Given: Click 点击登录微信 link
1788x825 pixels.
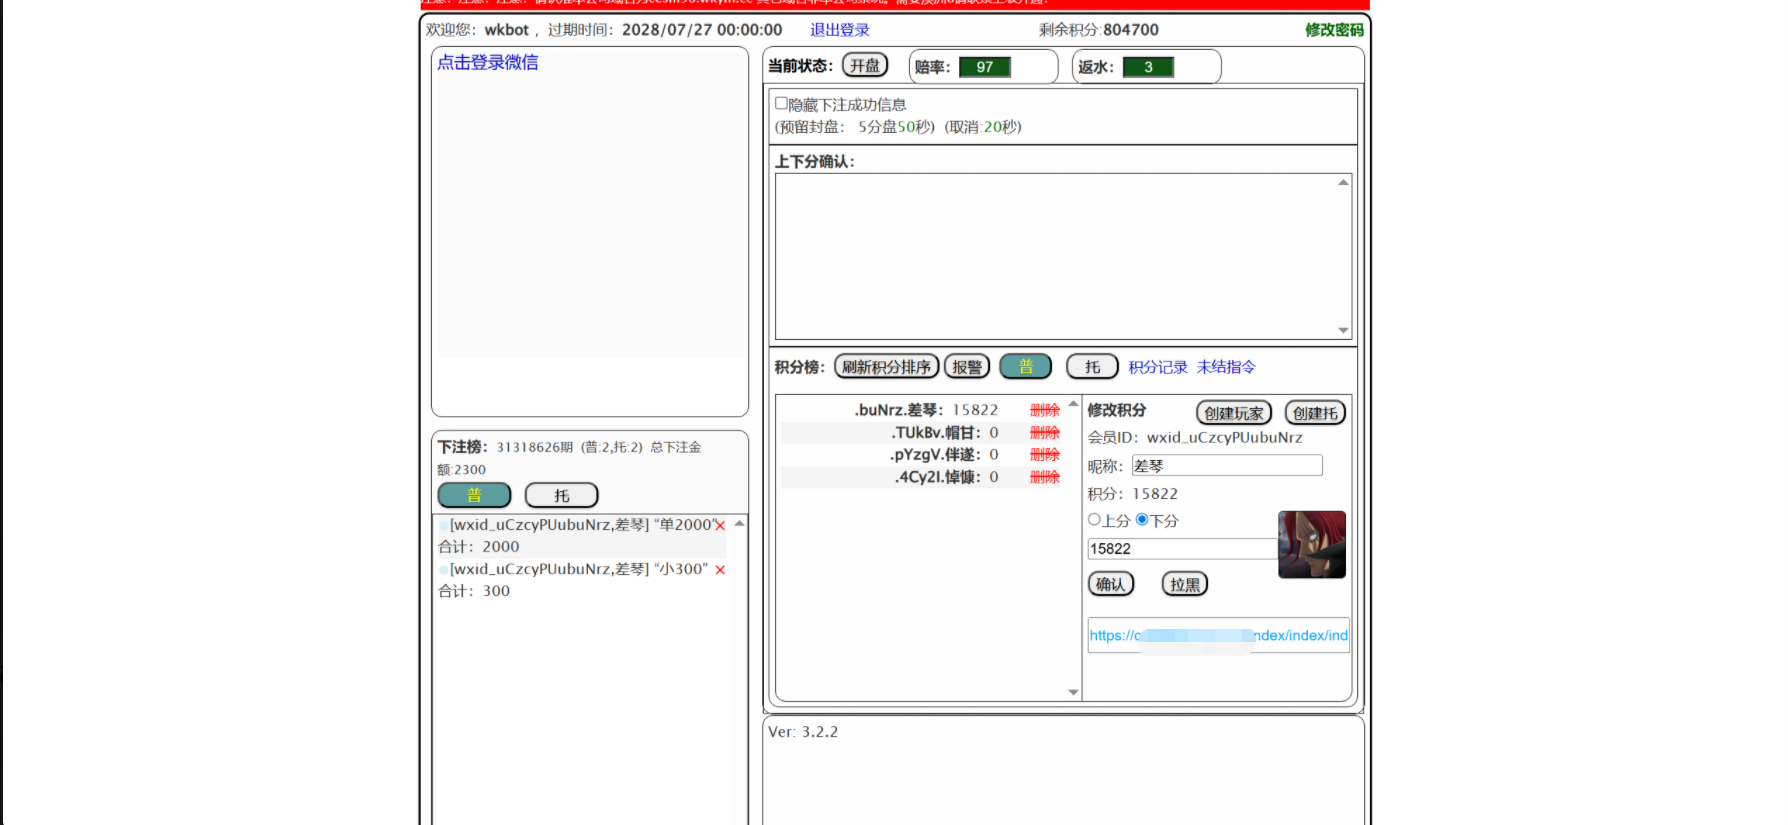Looking at the screenshot, I should (488, 63).
